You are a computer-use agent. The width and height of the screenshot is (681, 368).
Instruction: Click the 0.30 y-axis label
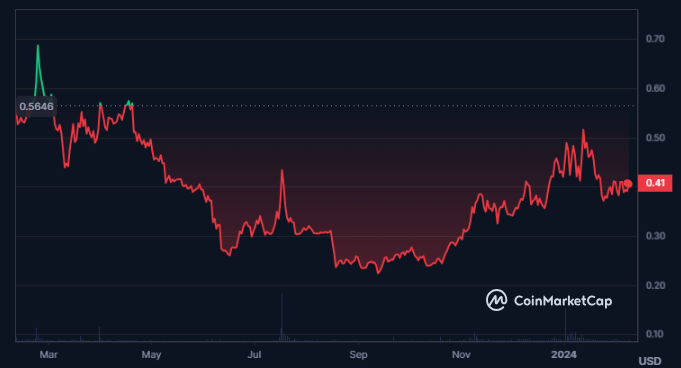tap(655, 236)
